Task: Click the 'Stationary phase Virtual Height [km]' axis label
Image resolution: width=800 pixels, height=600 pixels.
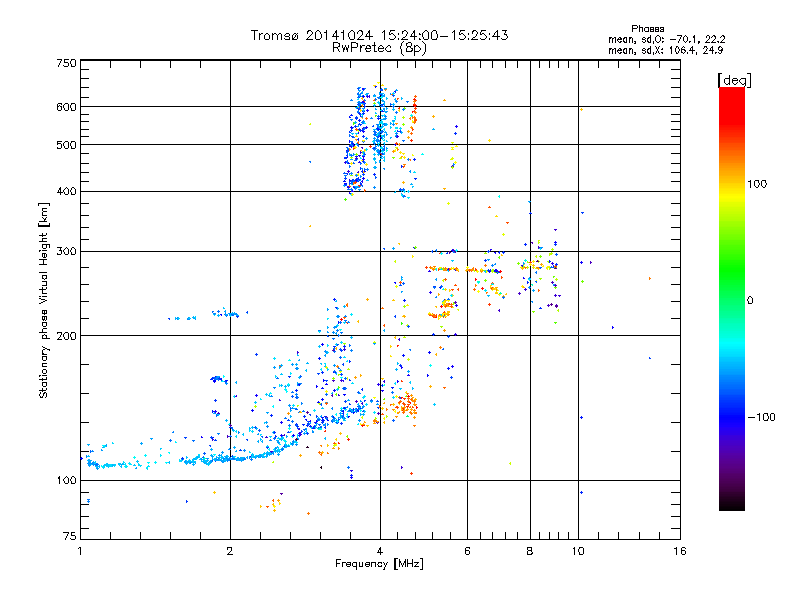Action: [x=44, y=301]
